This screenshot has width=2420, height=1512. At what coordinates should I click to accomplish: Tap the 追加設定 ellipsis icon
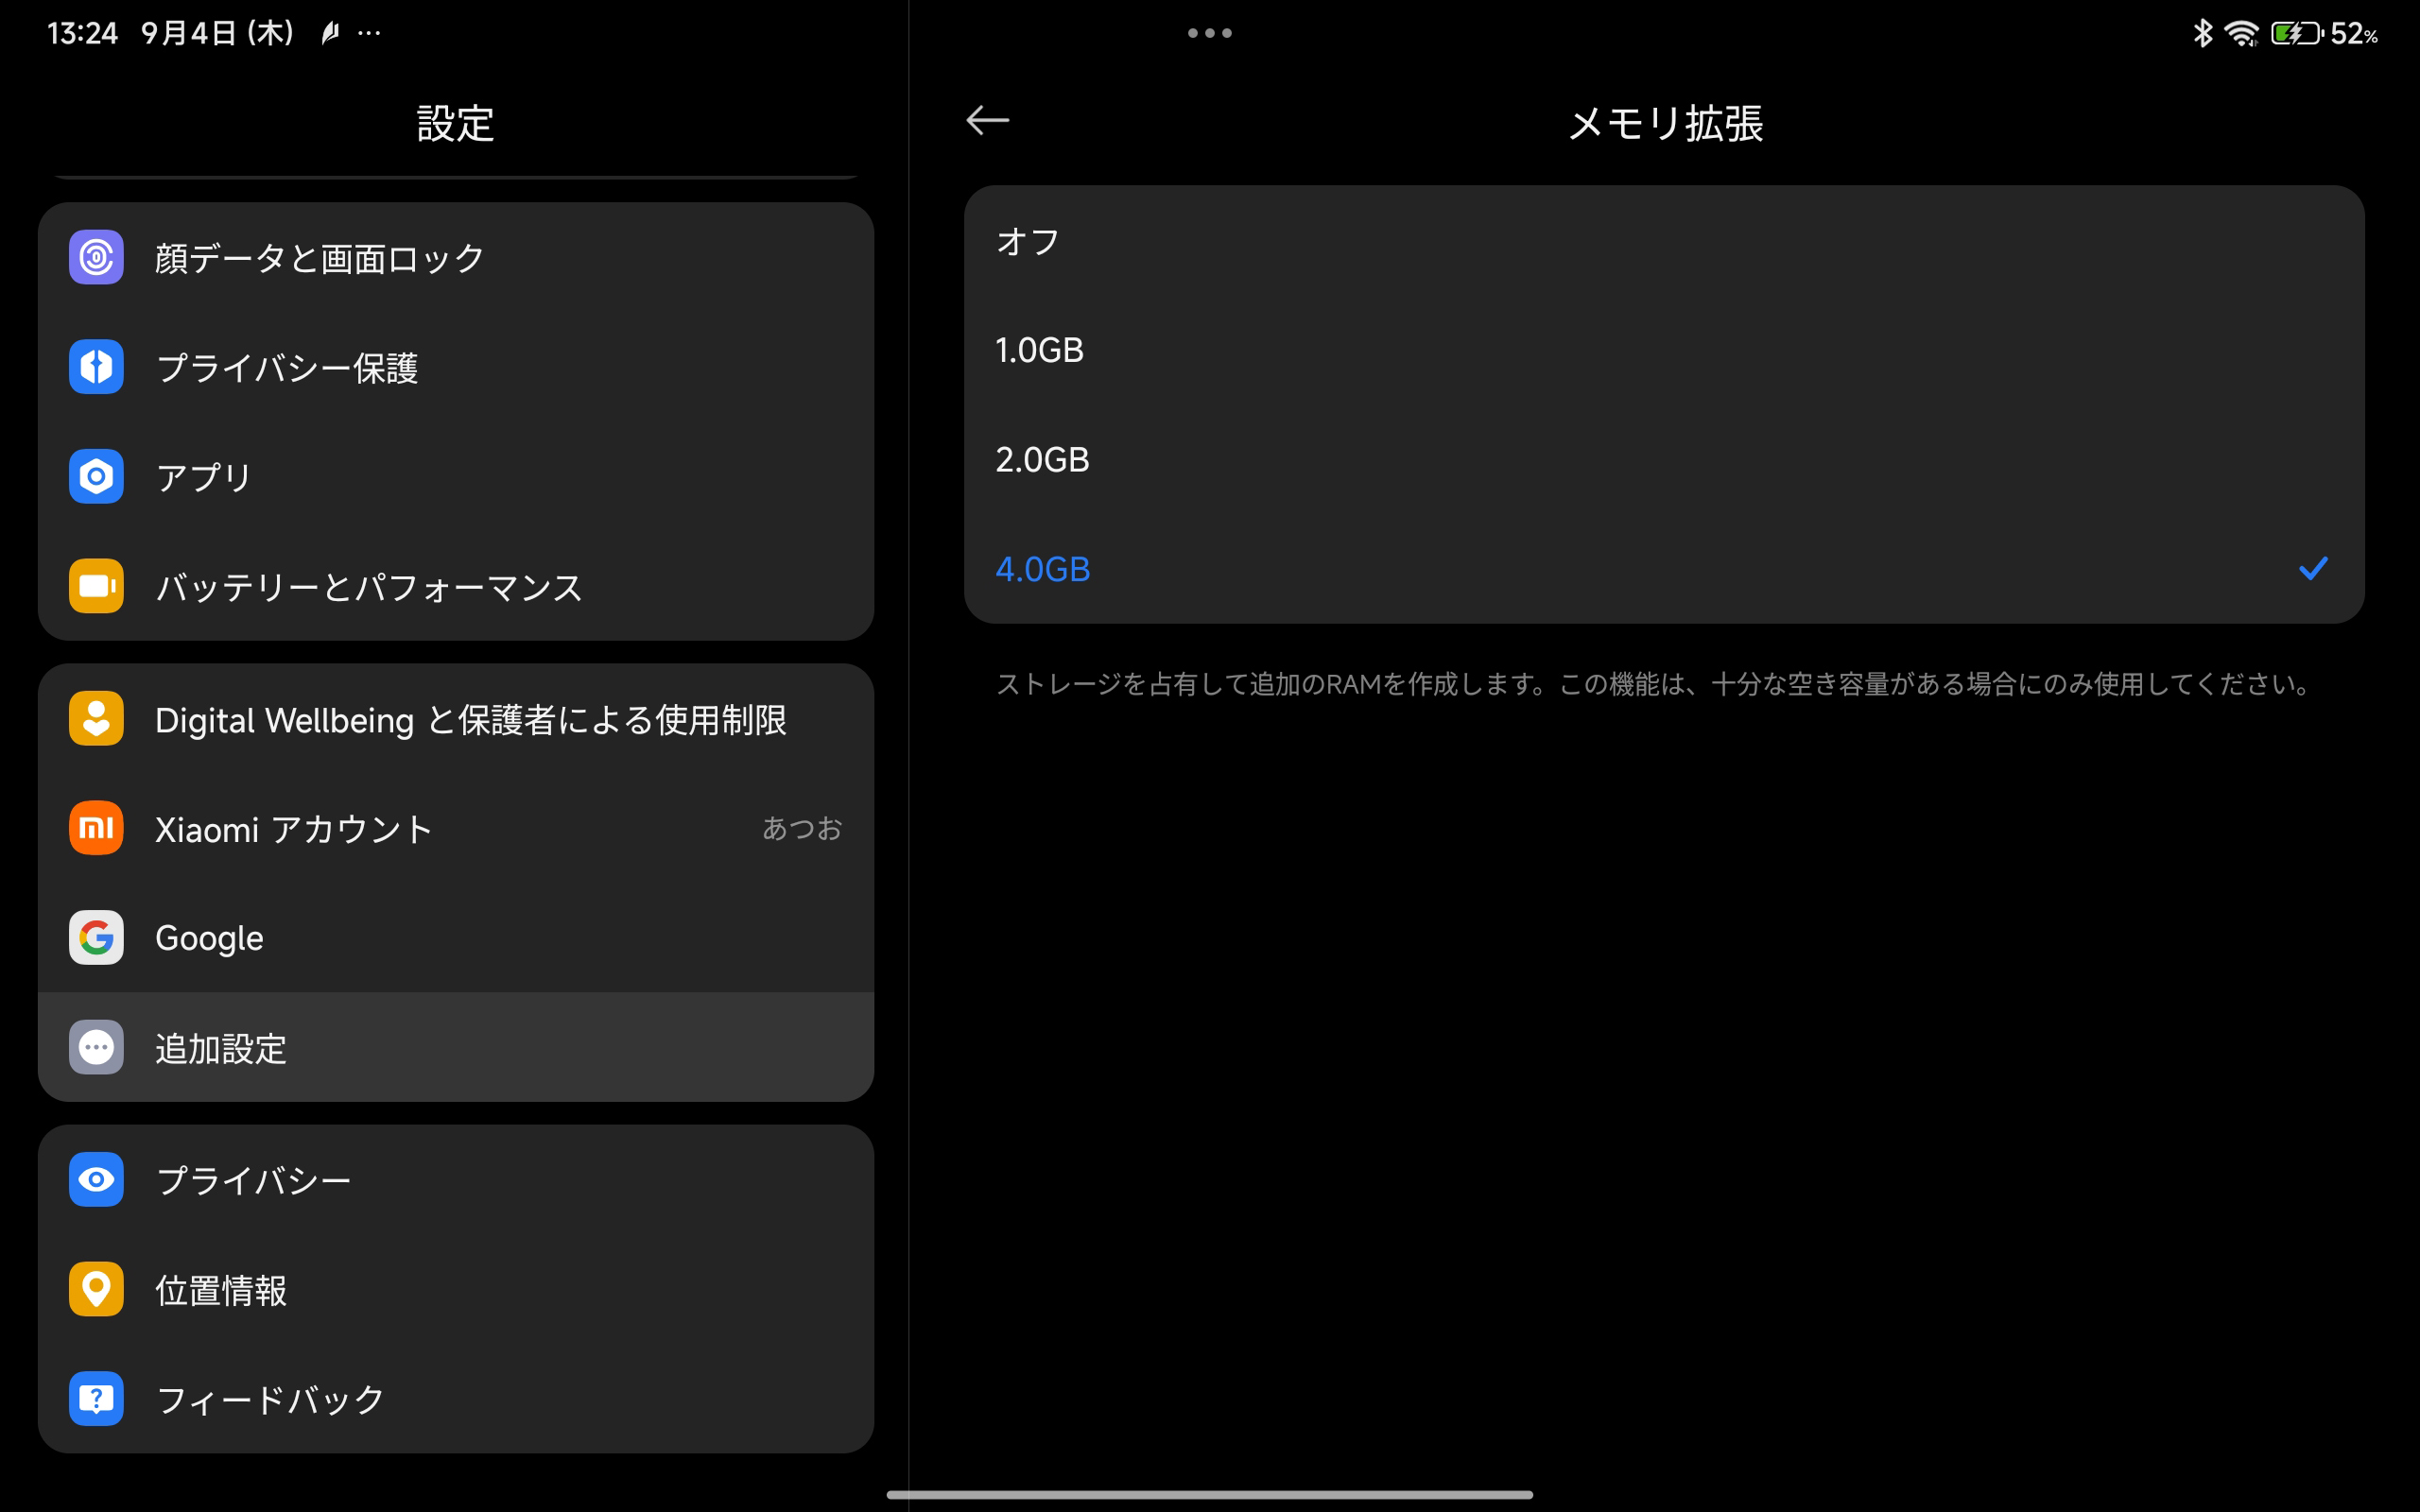point(96,1047)
